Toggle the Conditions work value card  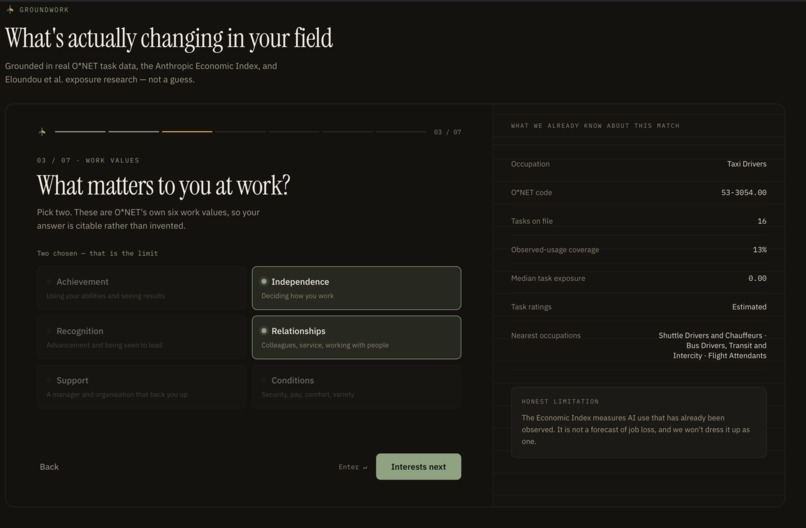pyautogui.click(x=356, y=387)
